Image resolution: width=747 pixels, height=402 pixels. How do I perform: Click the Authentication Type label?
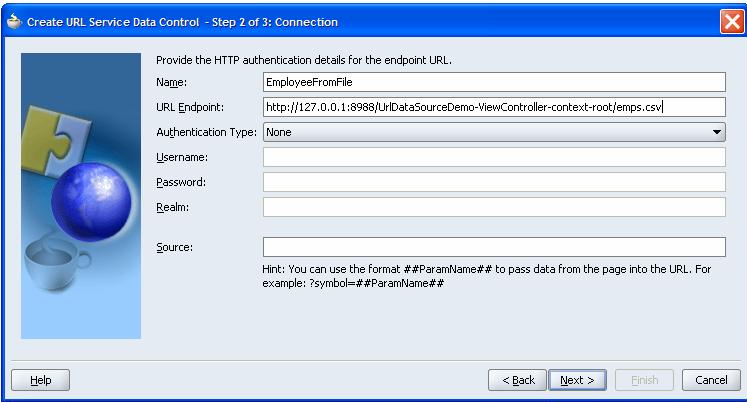pos(206,132)
